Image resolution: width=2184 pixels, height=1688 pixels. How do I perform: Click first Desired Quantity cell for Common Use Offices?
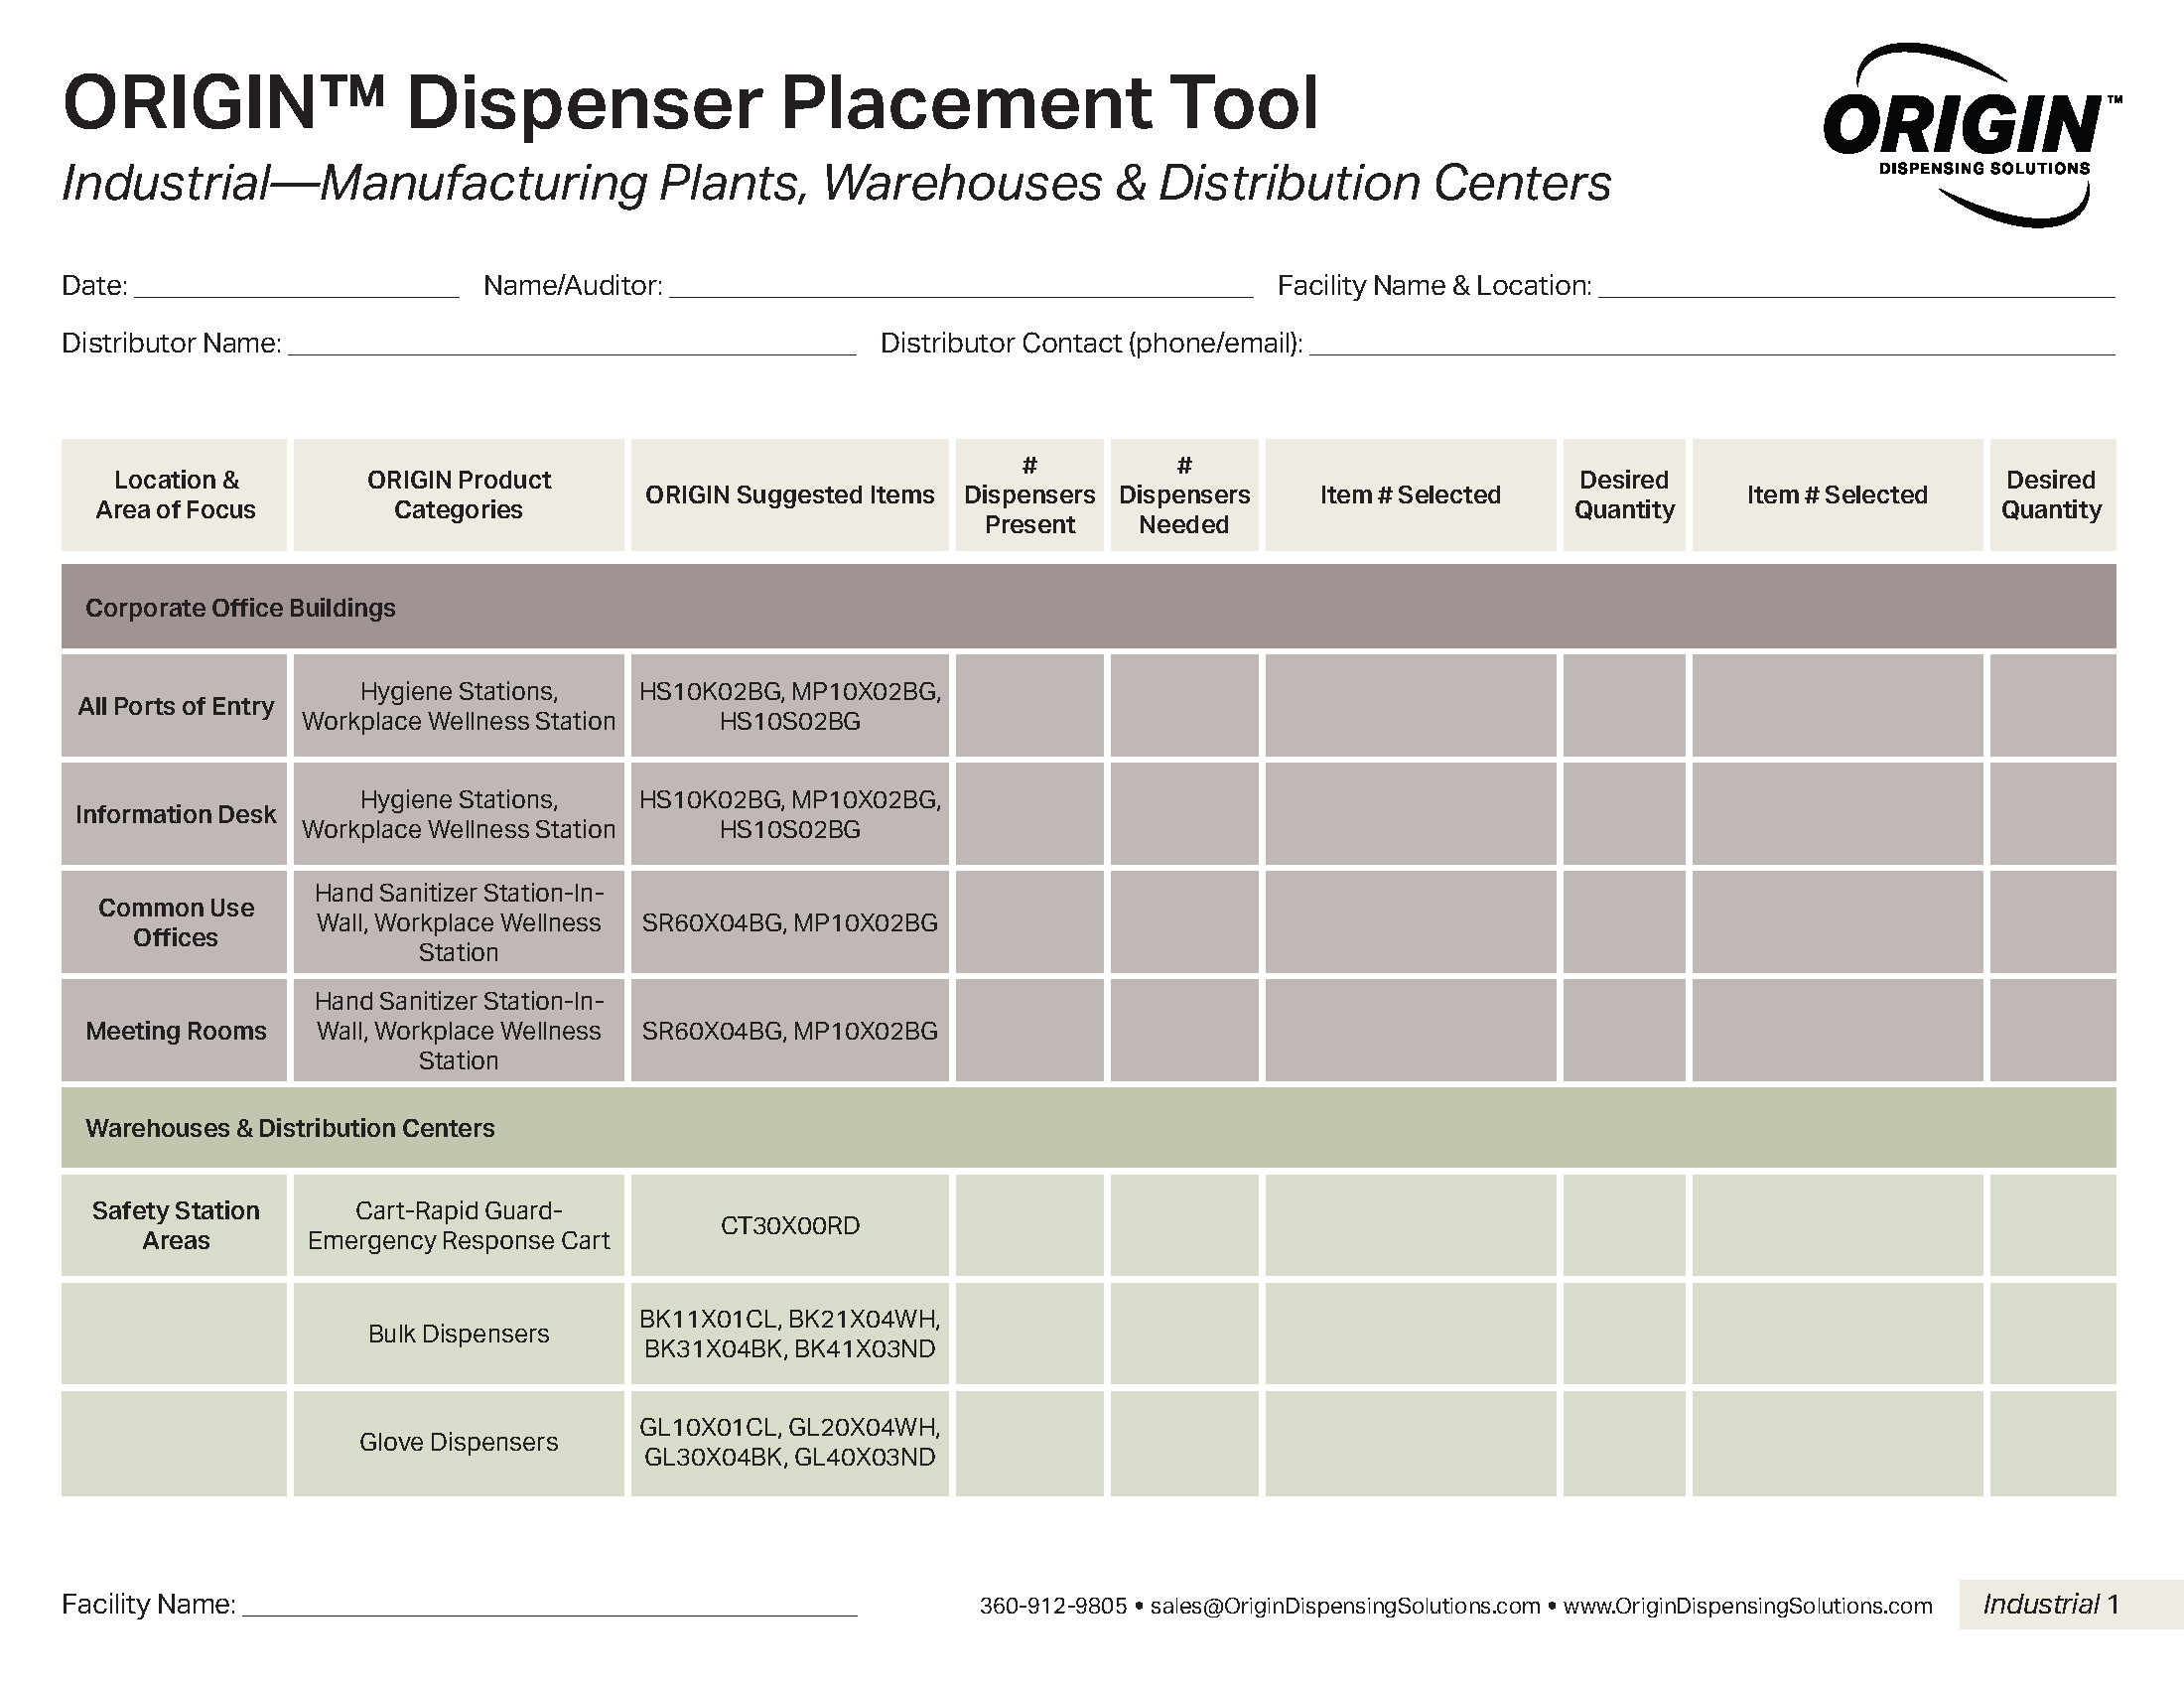click(x=1624, y=922)
